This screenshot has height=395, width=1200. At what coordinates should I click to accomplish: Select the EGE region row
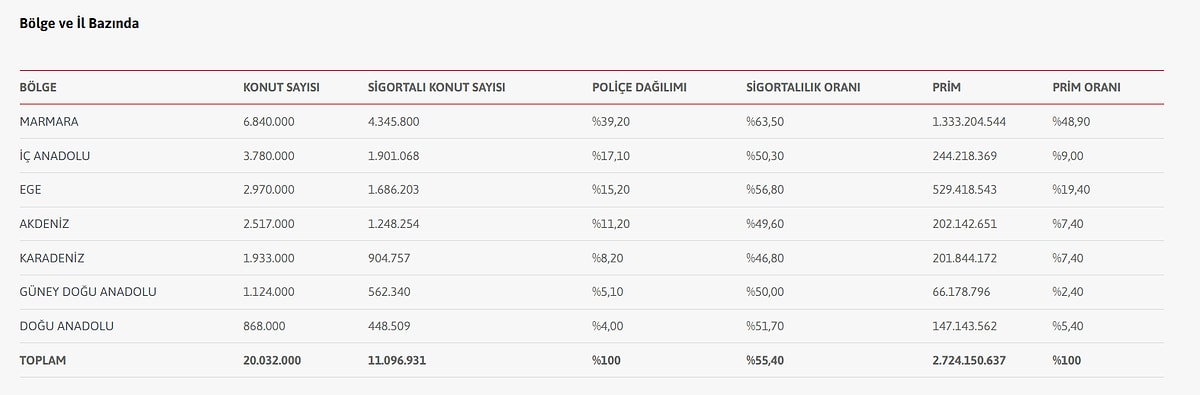tap(592, 190)
